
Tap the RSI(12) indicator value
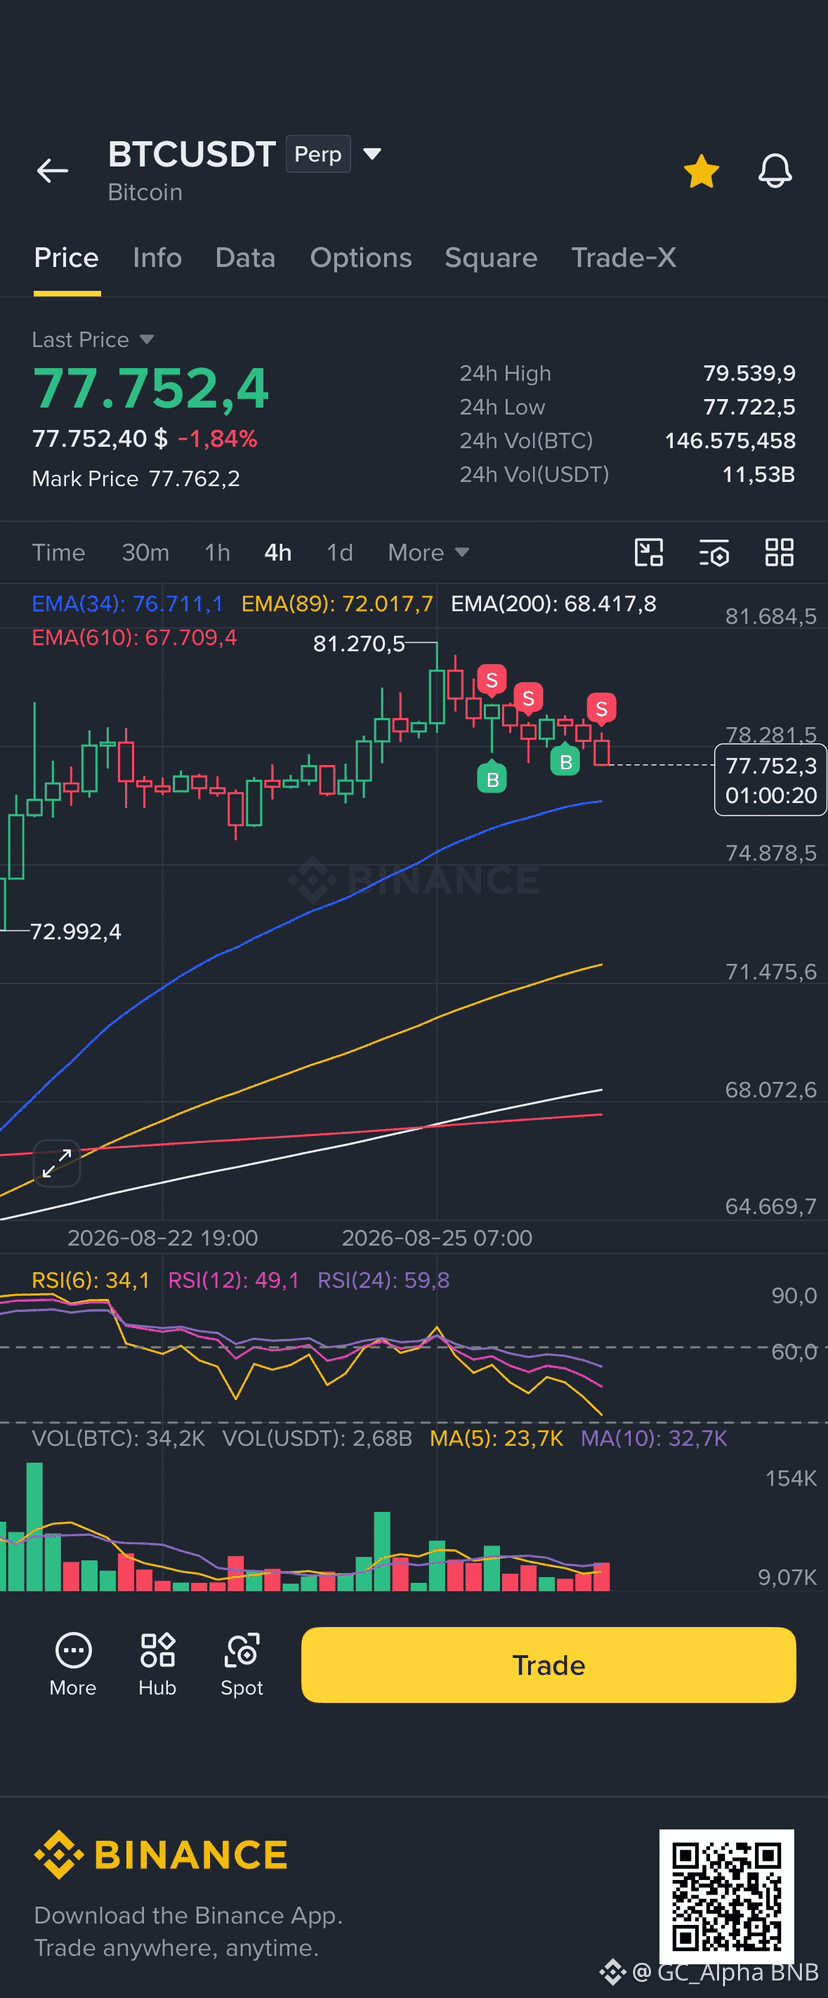coord(234,1280)
